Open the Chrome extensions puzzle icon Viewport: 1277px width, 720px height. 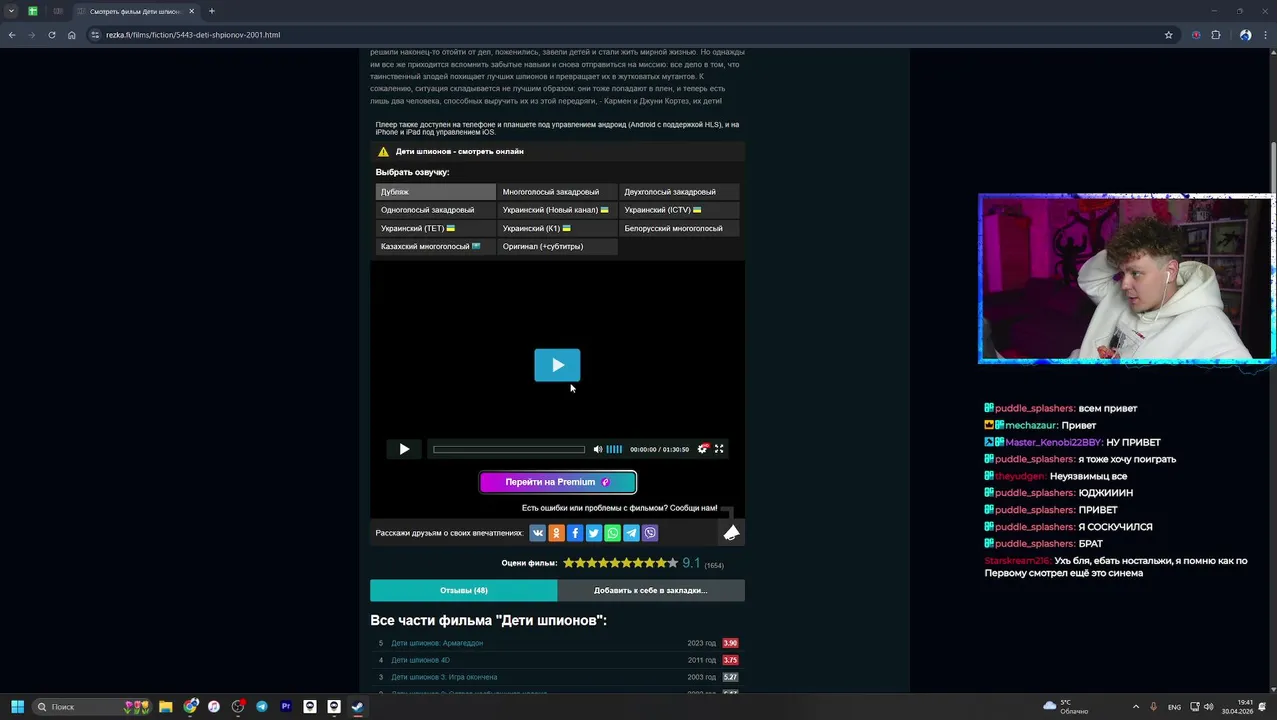pos(1216,35)
